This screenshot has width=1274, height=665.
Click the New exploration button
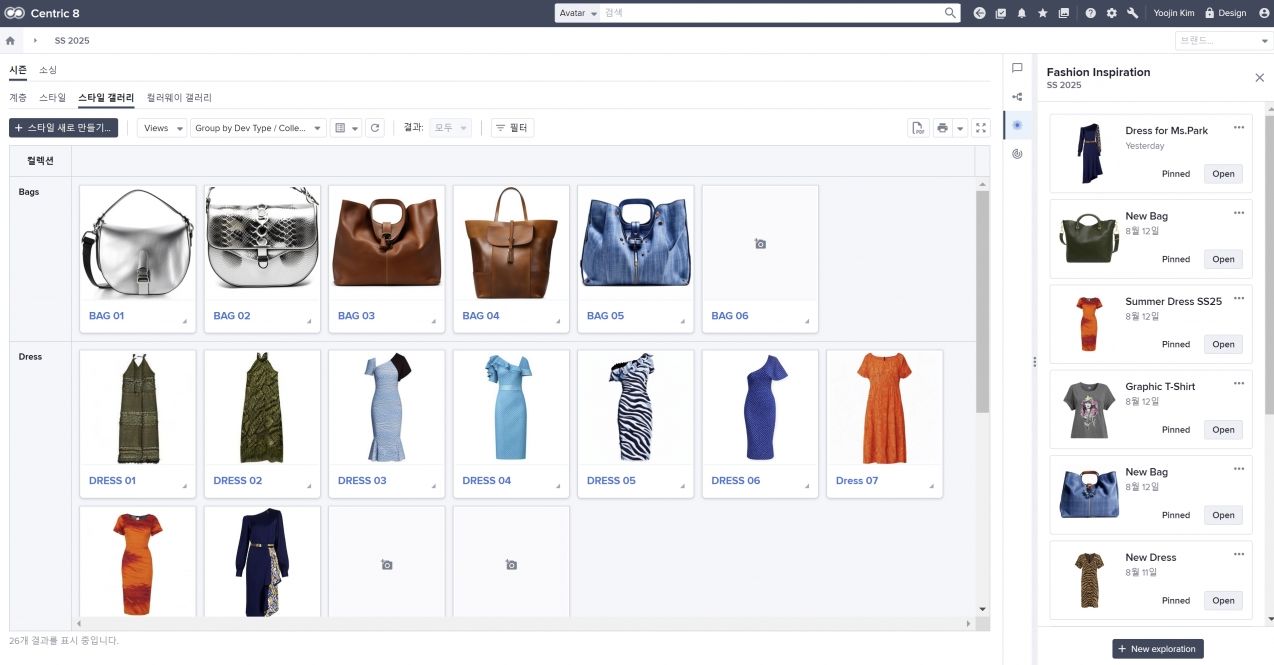pos(1157,649)
